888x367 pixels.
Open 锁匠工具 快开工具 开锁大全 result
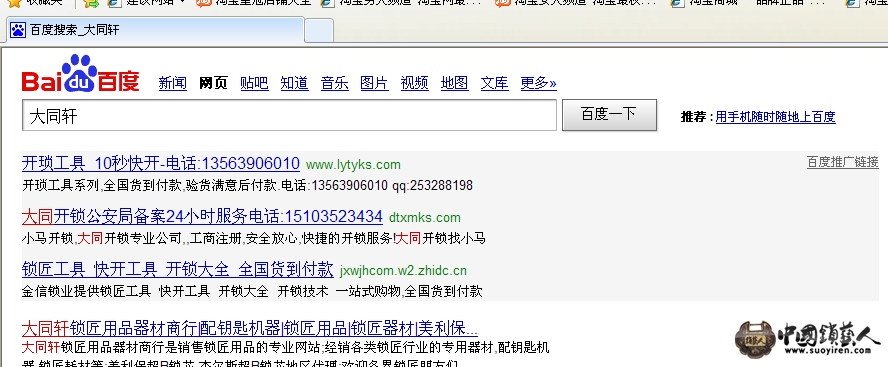click(178, 269)
